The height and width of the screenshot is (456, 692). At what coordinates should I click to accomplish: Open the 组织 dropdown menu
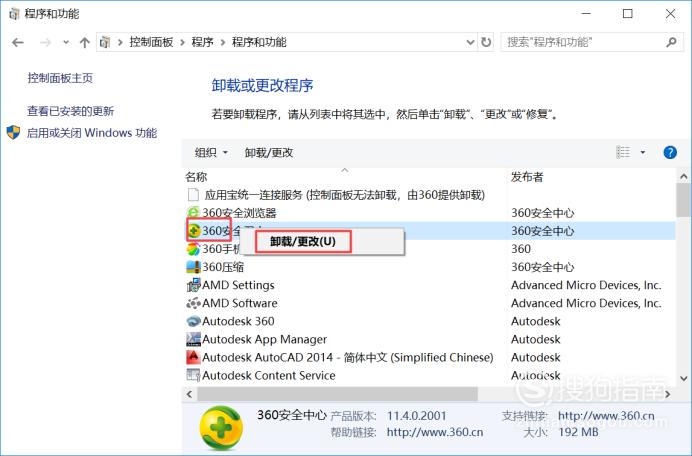pyautogui.click(x=211, y=153)
